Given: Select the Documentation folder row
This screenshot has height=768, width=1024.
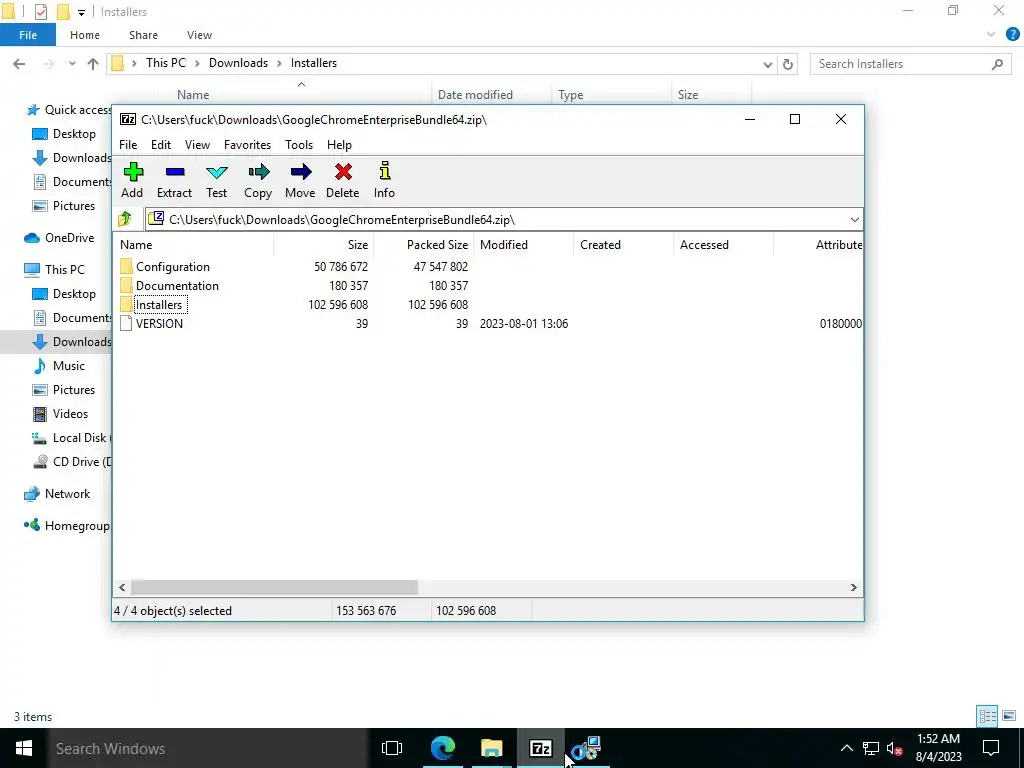Looking at the screenshot, I should (487, 285).
